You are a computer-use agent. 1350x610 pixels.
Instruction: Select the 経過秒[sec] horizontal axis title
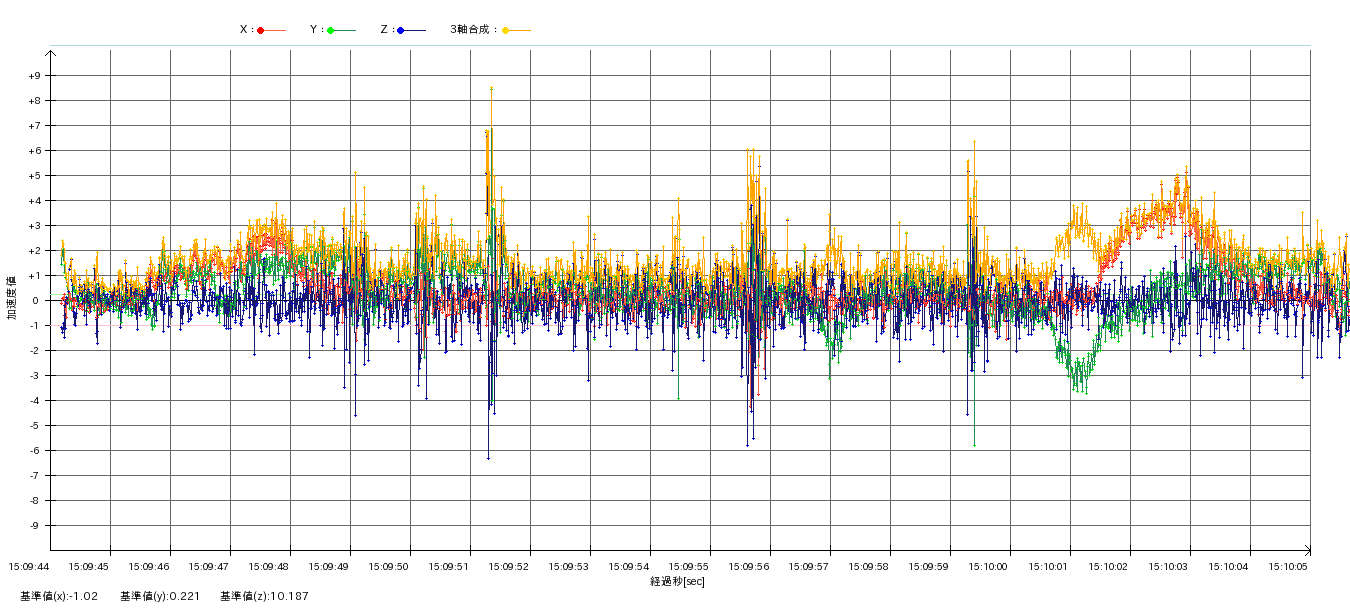[x=677, y=581]
